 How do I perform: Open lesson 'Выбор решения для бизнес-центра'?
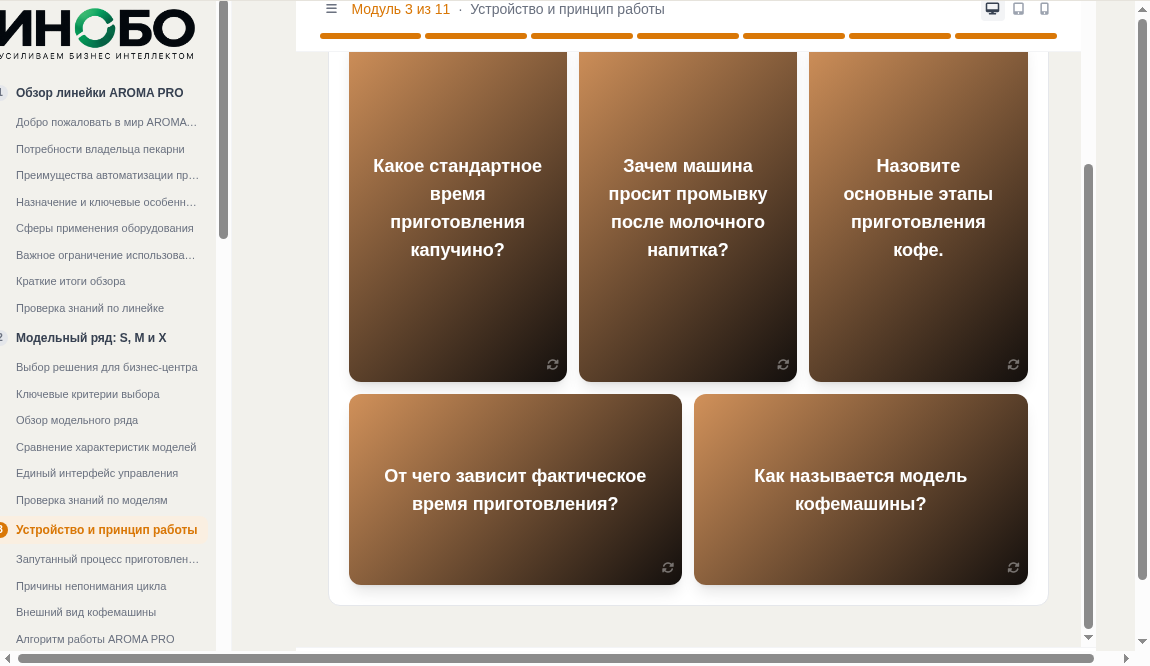click(x=107, y=367)
